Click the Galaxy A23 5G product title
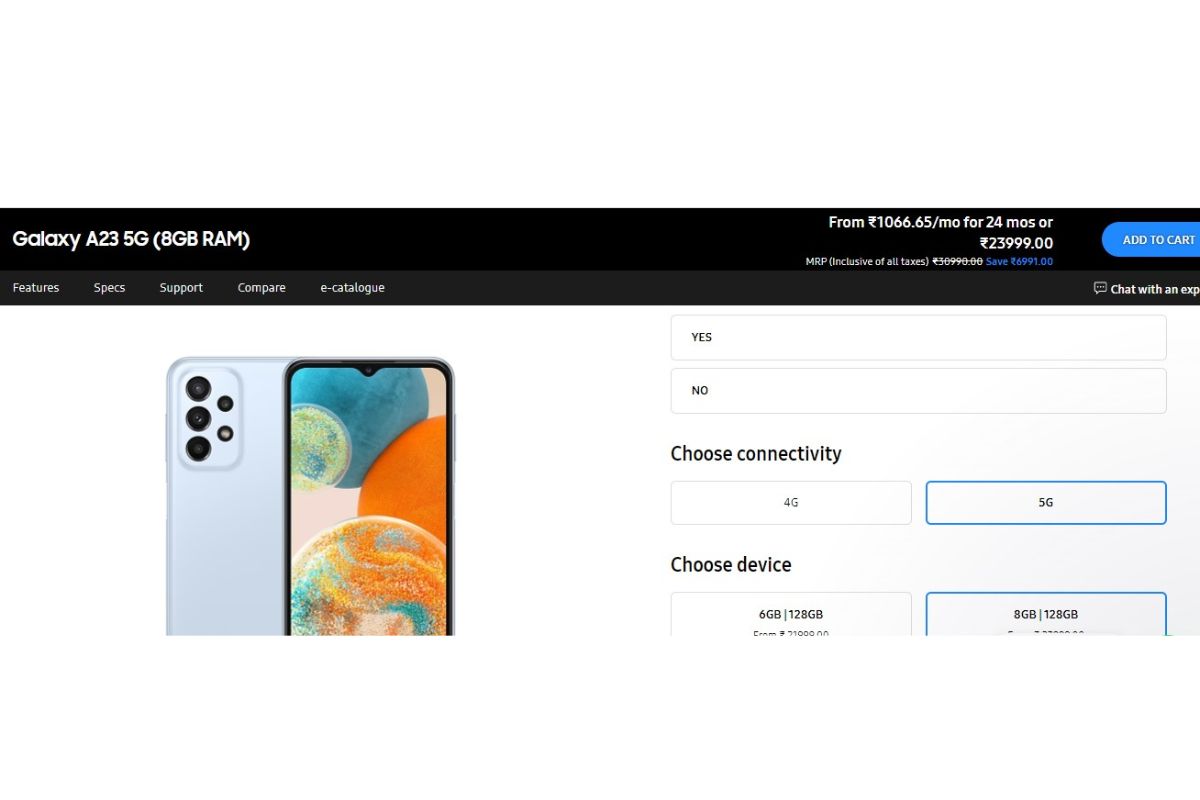 click(131, 239)
